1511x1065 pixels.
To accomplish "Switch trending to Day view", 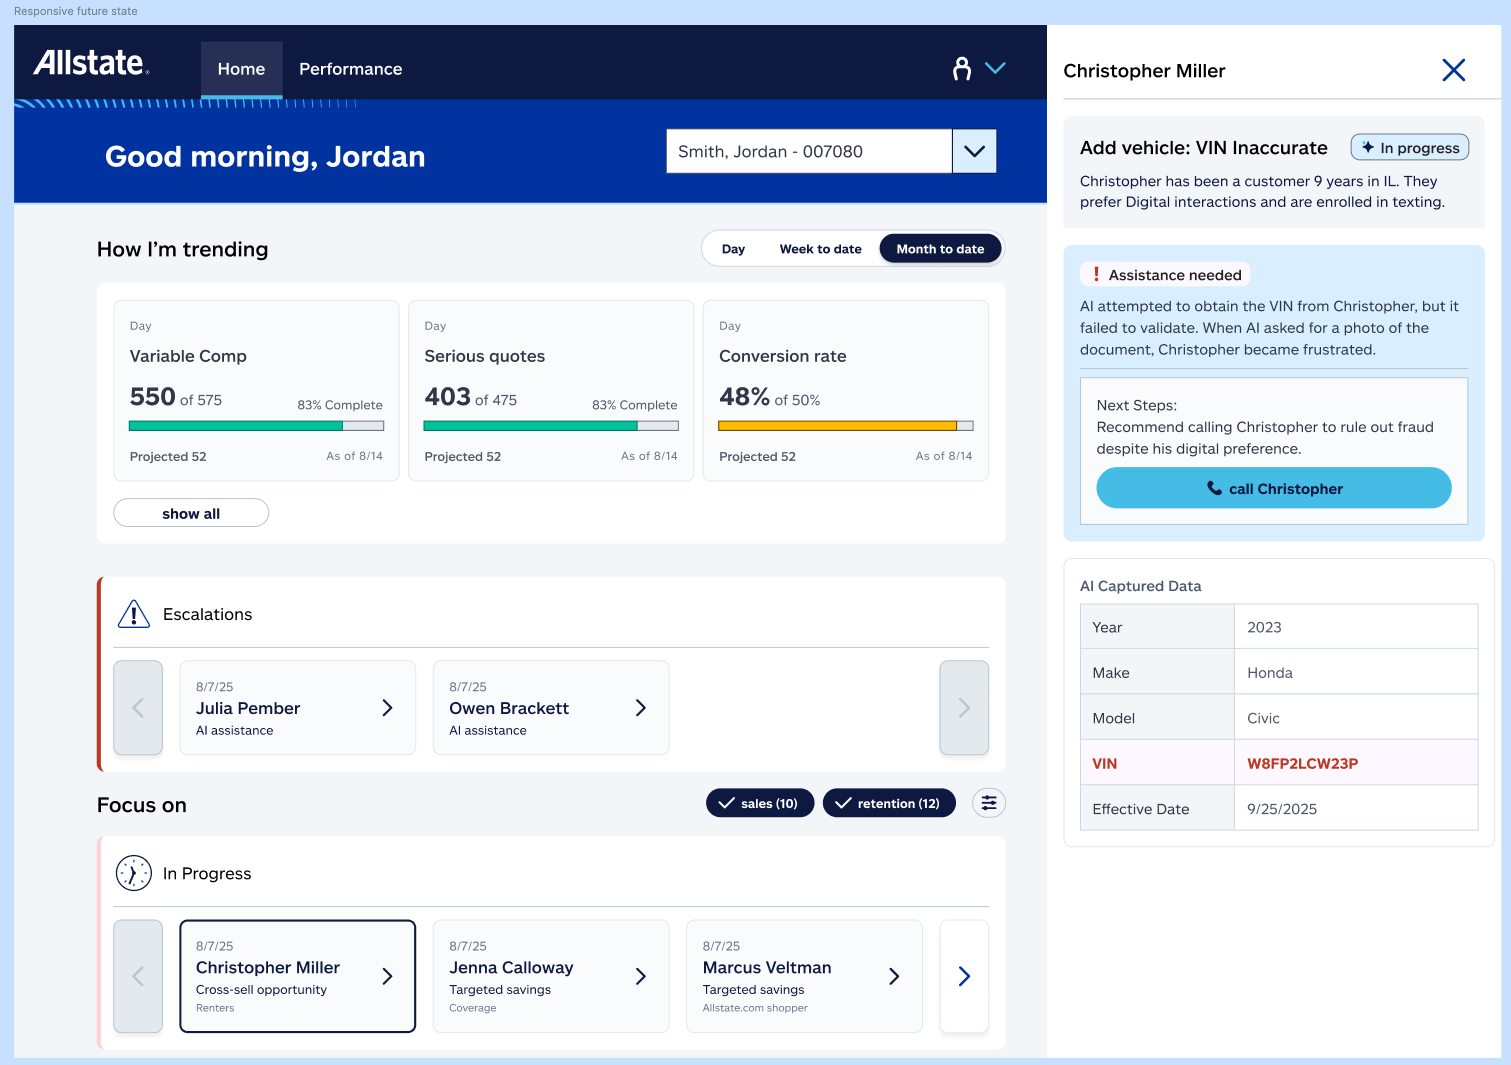I will tap(733, 249).
